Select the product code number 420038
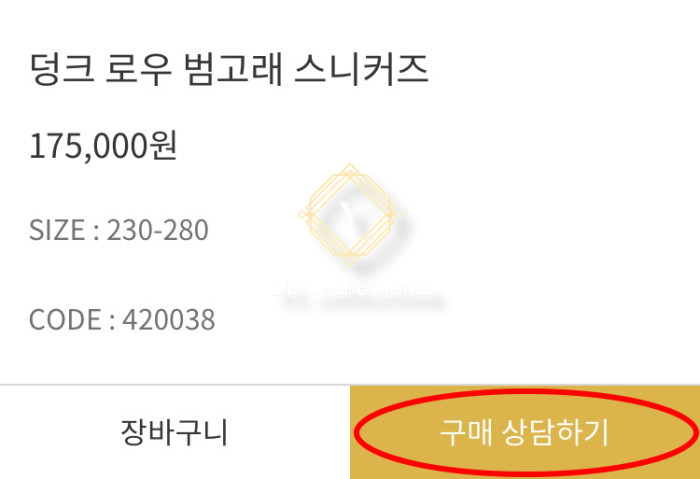This screenshot has height=479, width=700. 169,320
